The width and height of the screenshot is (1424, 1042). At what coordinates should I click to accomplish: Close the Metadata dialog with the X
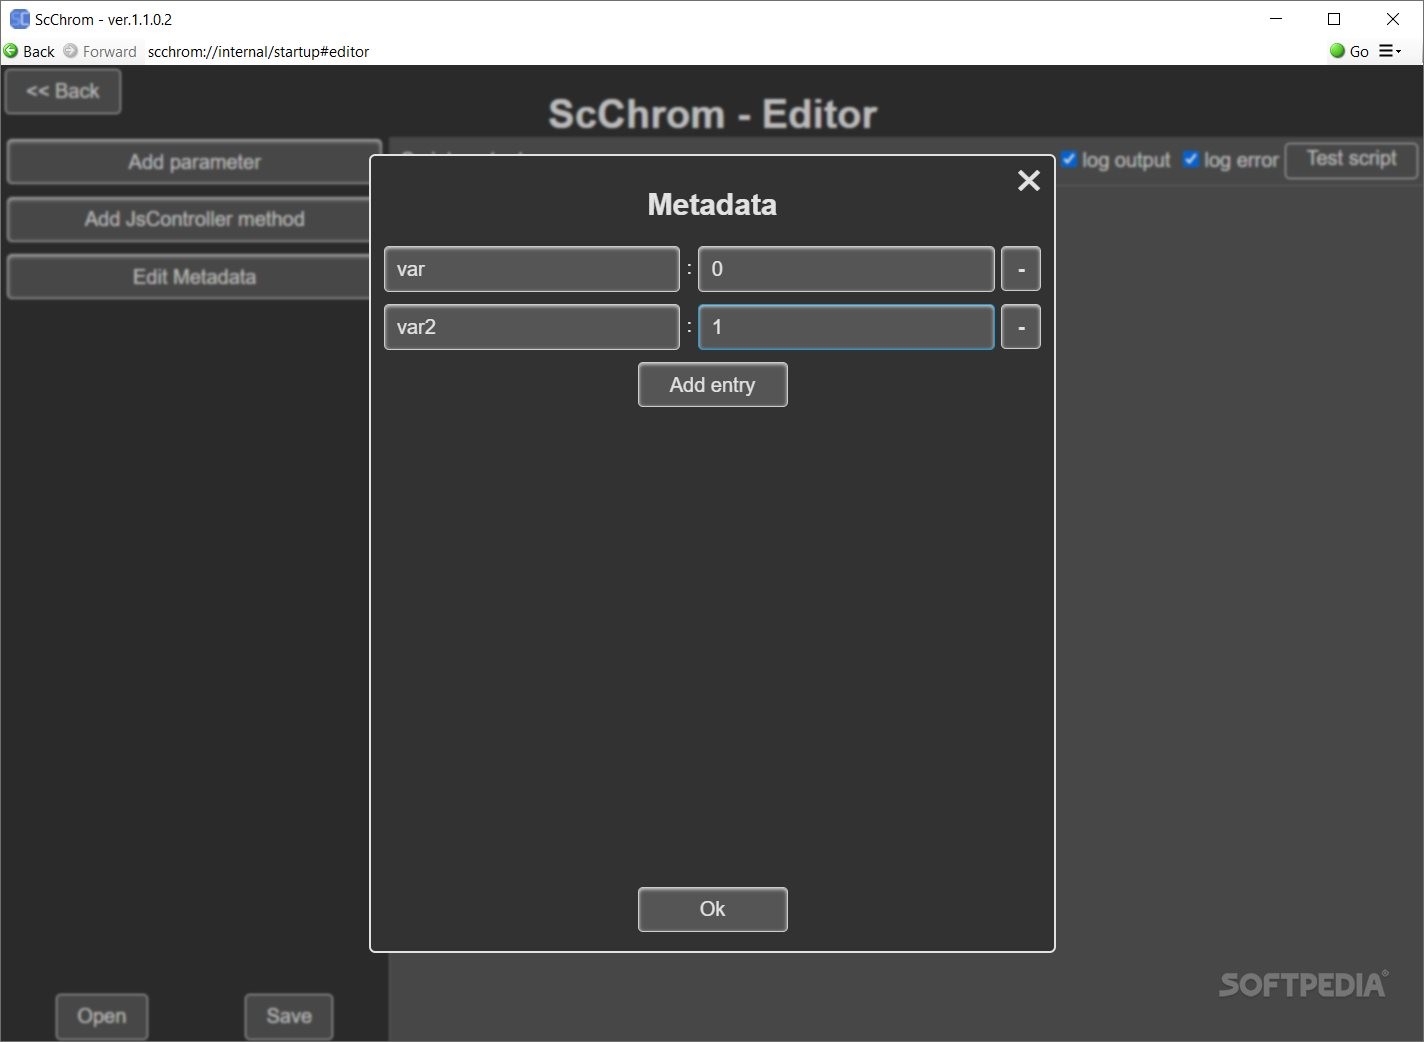click(x=1029, y=180)
